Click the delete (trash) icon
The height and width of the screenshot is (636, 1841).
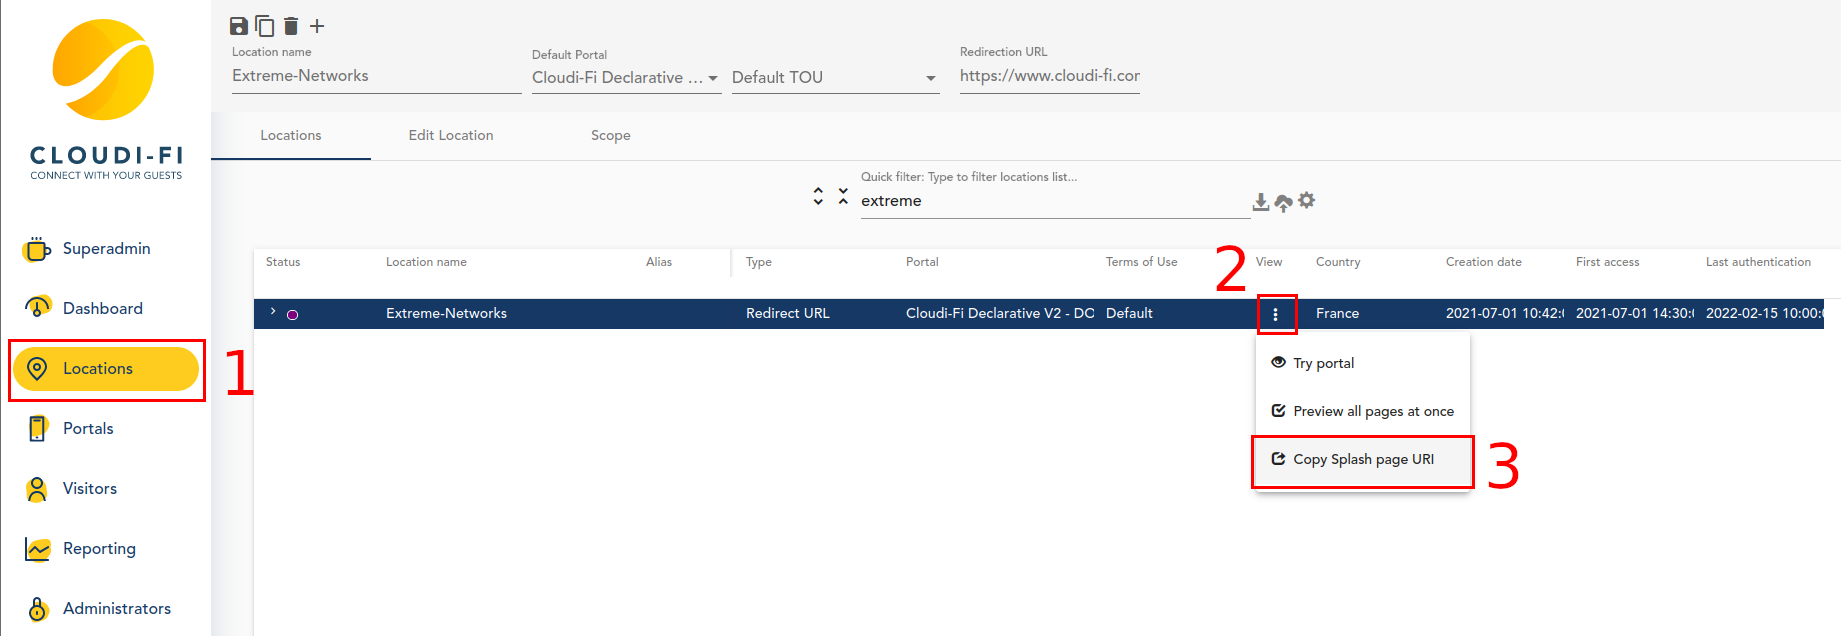click(291, 26)
